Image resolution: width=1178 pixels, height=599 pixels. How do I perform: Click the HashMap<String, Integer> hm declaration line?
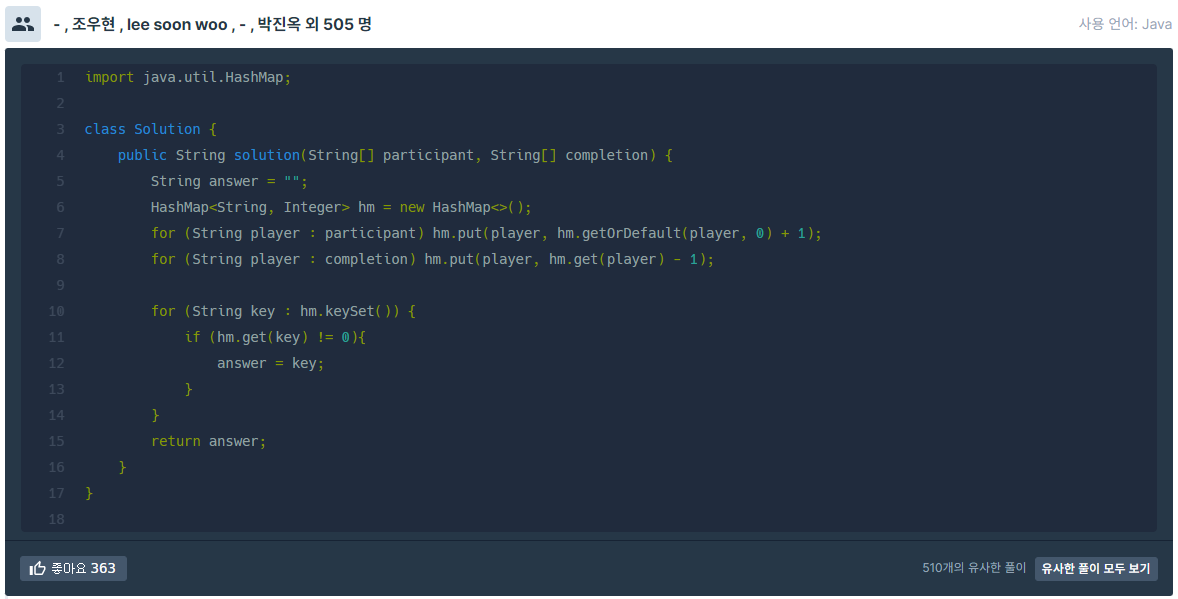[x=341, y=207]
